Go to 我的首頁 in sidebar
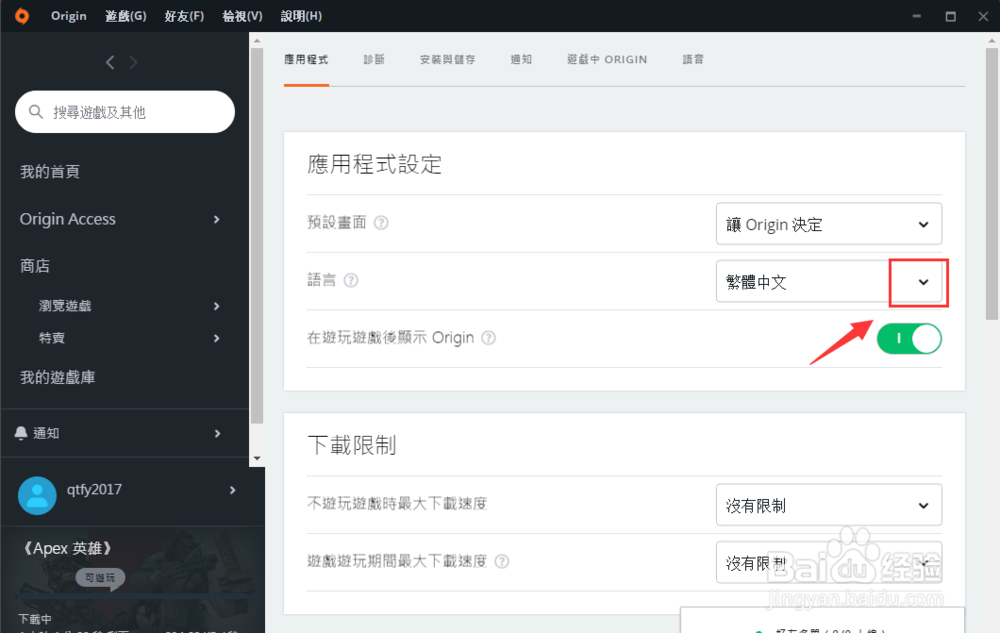 (x=50, y=171)
